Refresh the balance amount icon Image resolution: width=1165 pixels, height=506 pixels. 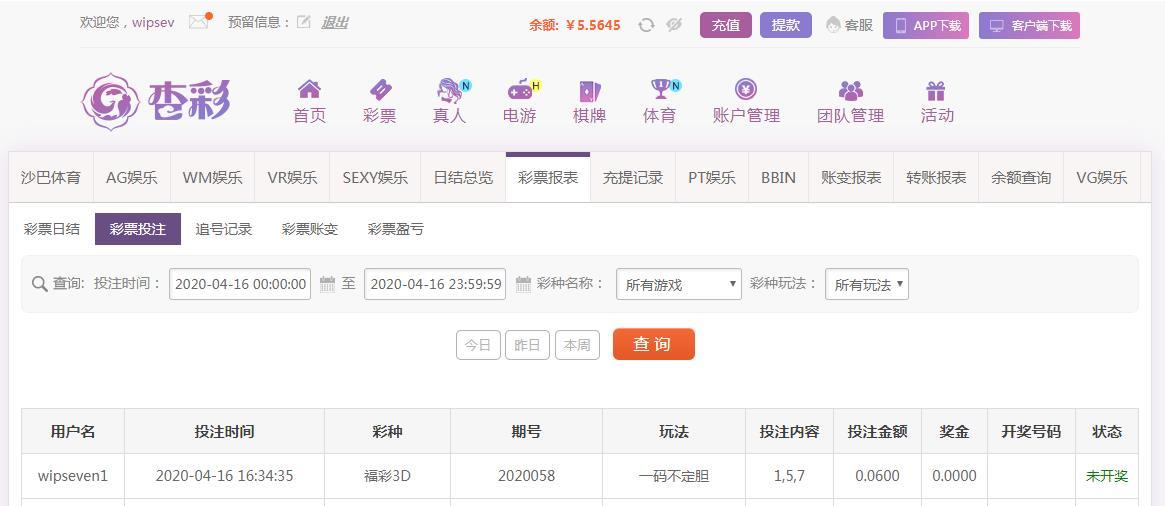pyautogui.click(x=646, y=25)
